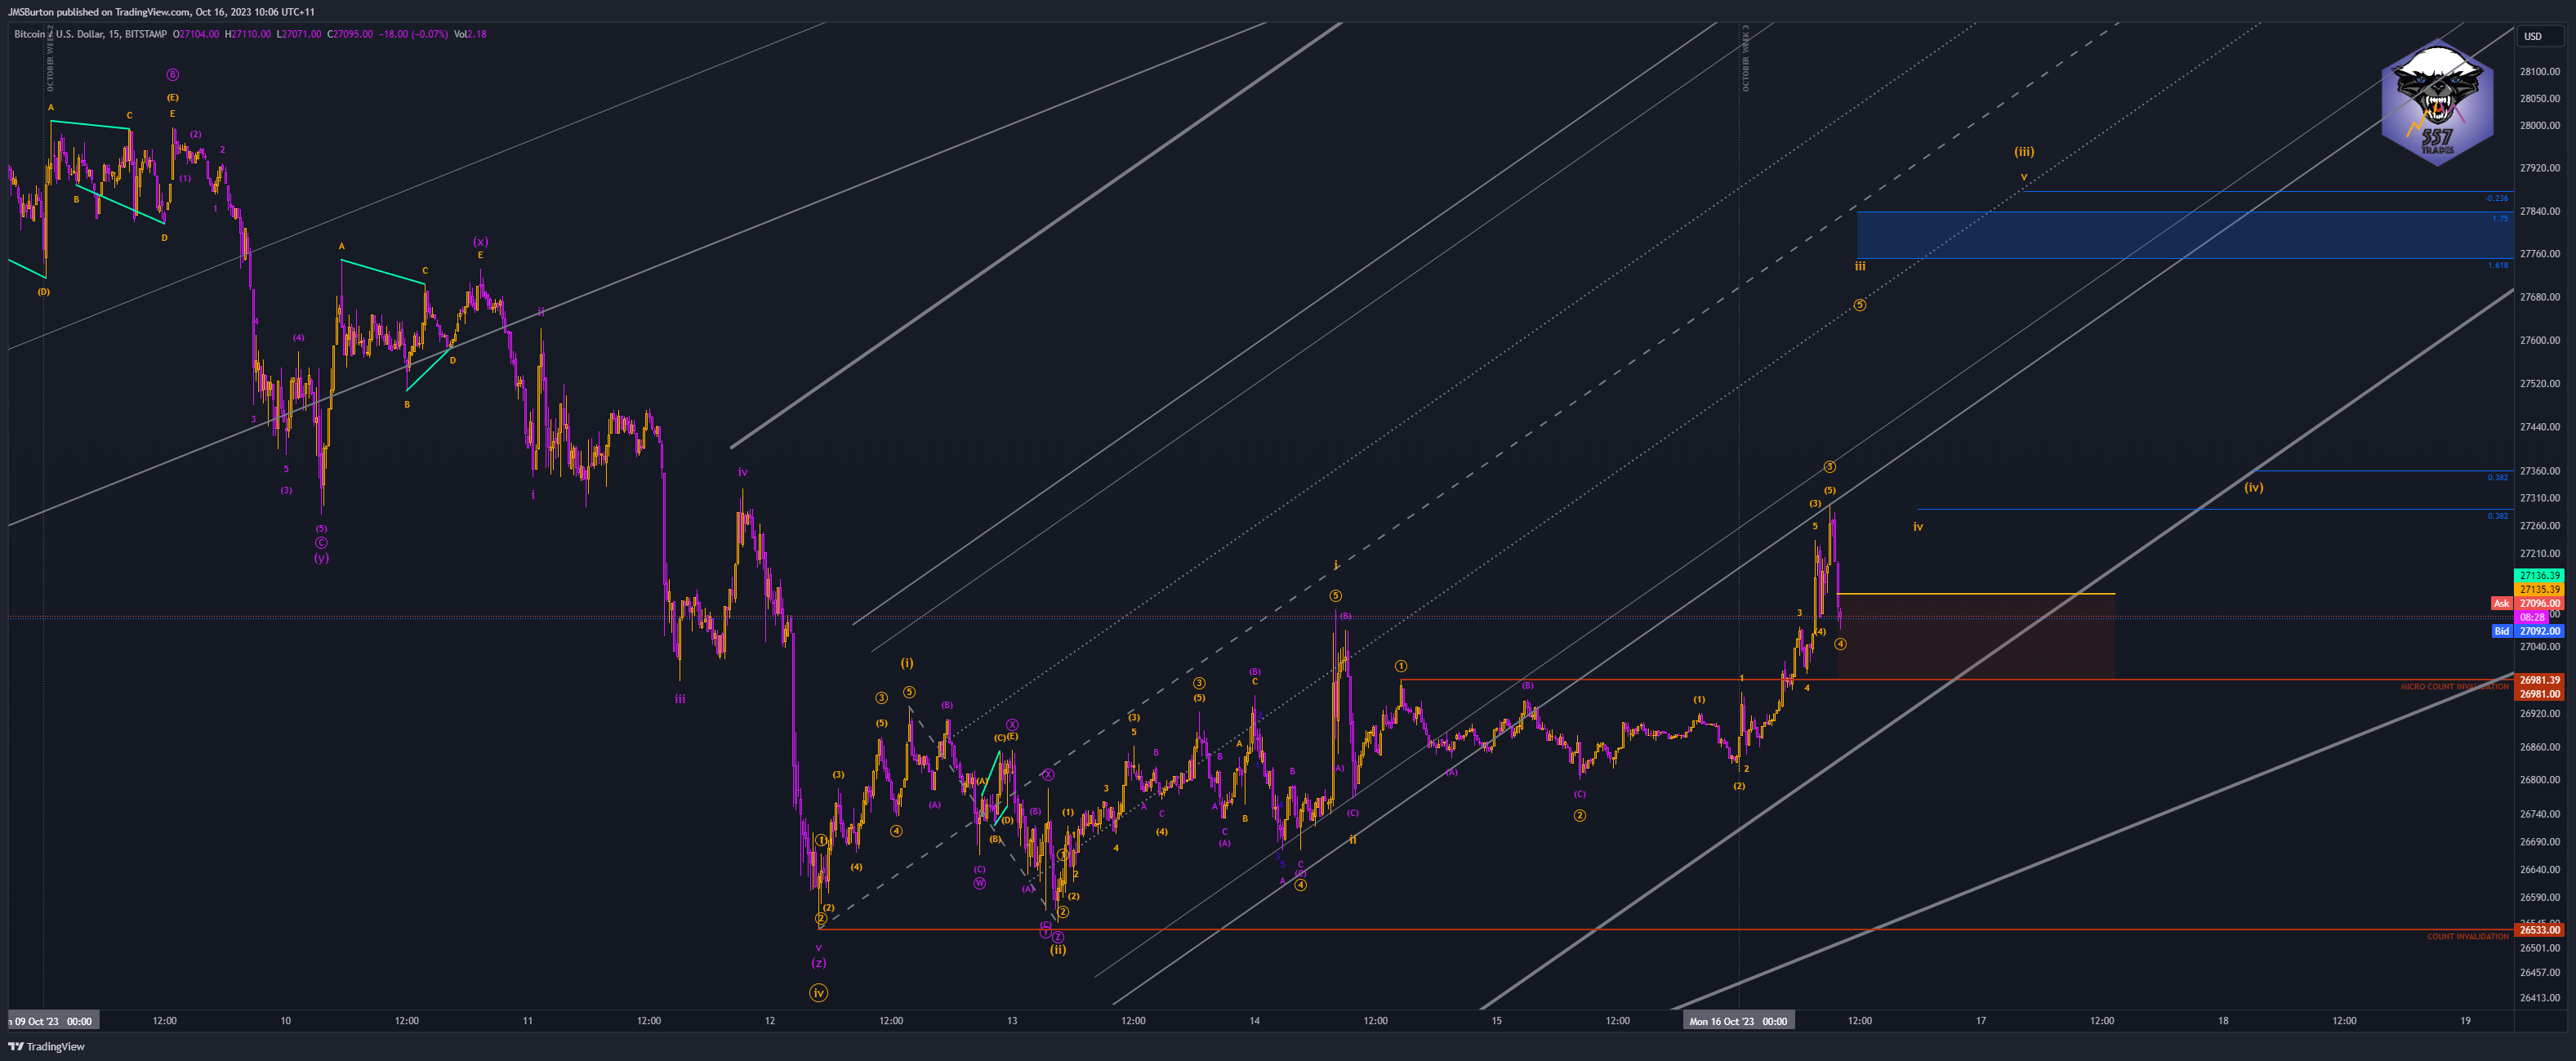Click date 14 on the time axis
The width and height of the screenshot is (2576, 1061).
click(x=1254, y=1021)
